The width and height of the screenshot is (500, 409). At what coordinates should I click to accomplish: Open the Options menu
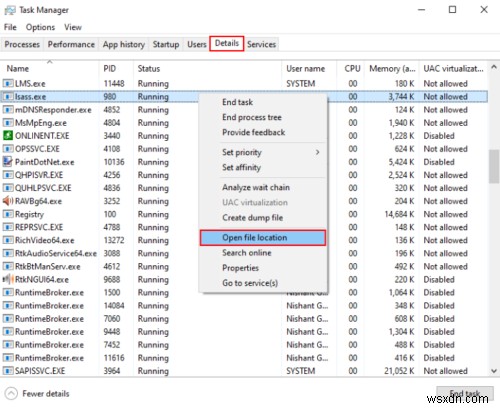click(x=40, y=27)
